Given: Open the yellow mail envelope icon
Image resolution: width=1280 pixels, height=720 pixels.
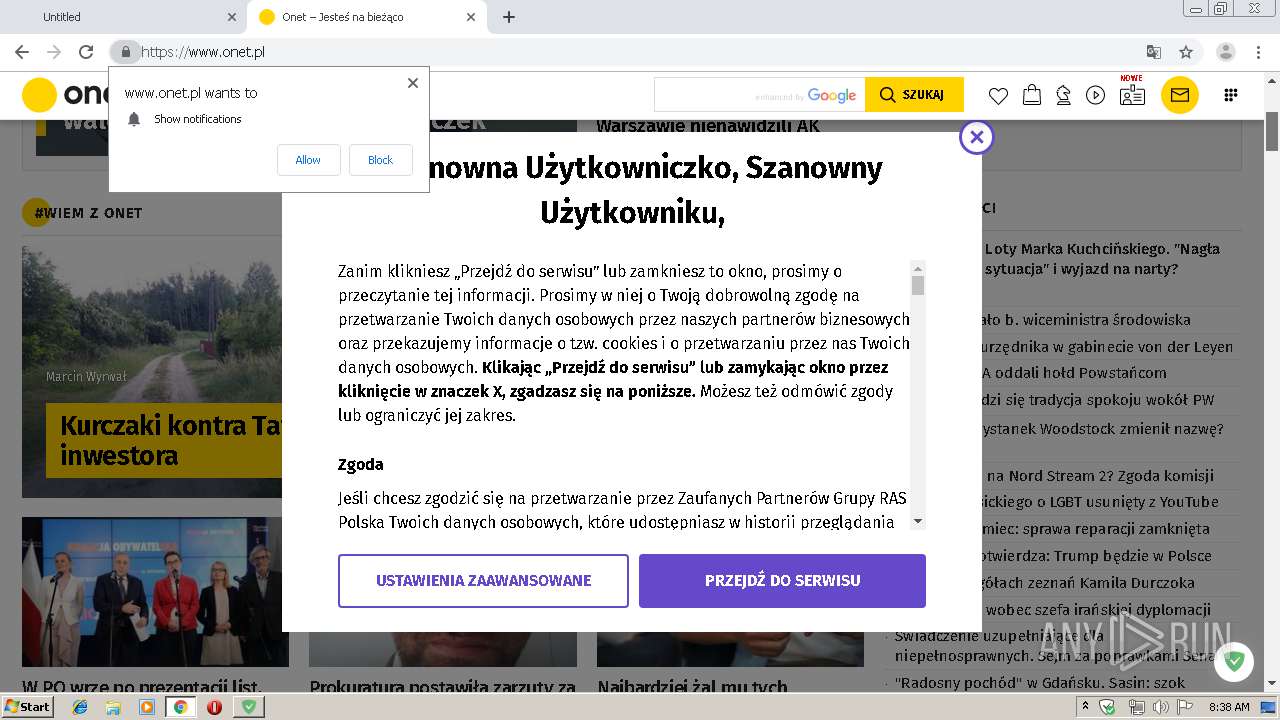Looking at the screenshot, I should [x=1179, y=95].
